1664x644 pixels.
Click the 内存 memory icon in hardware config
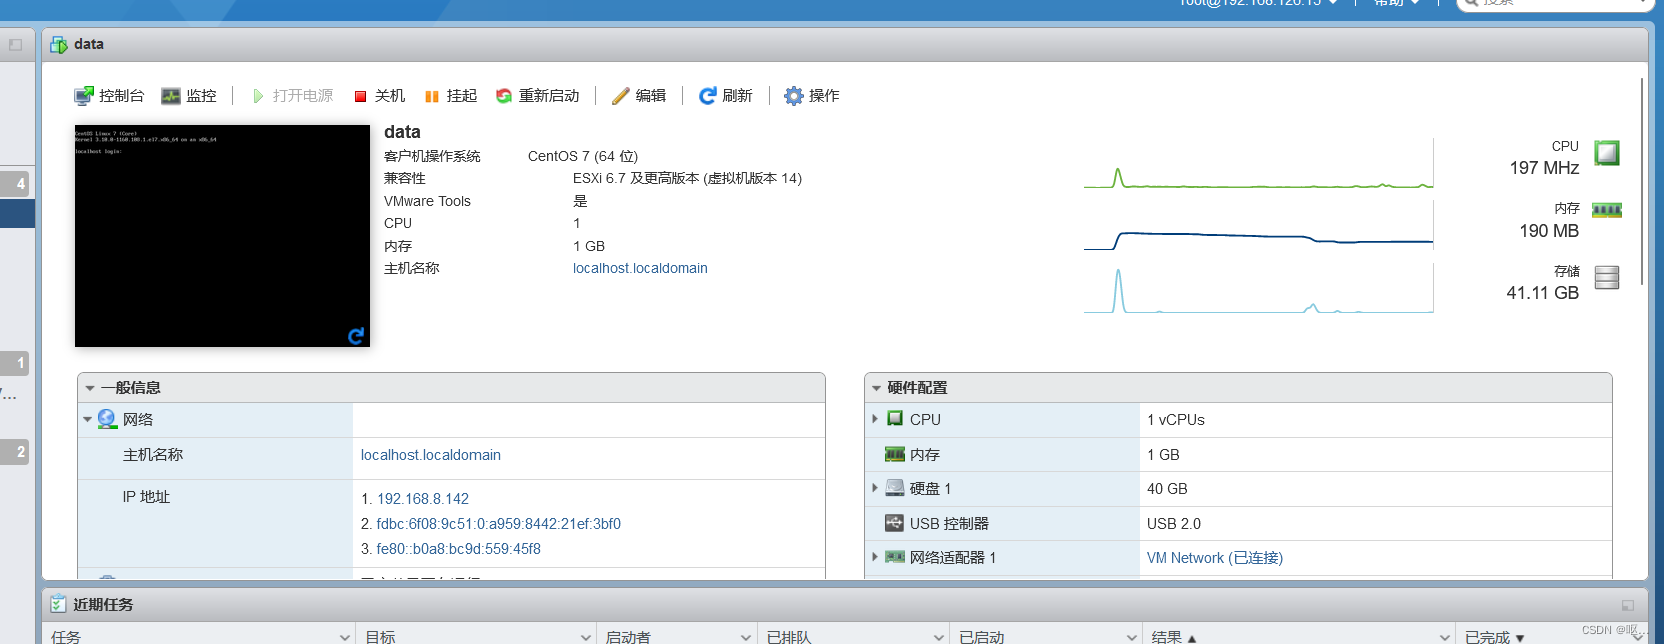click(895, 454)
